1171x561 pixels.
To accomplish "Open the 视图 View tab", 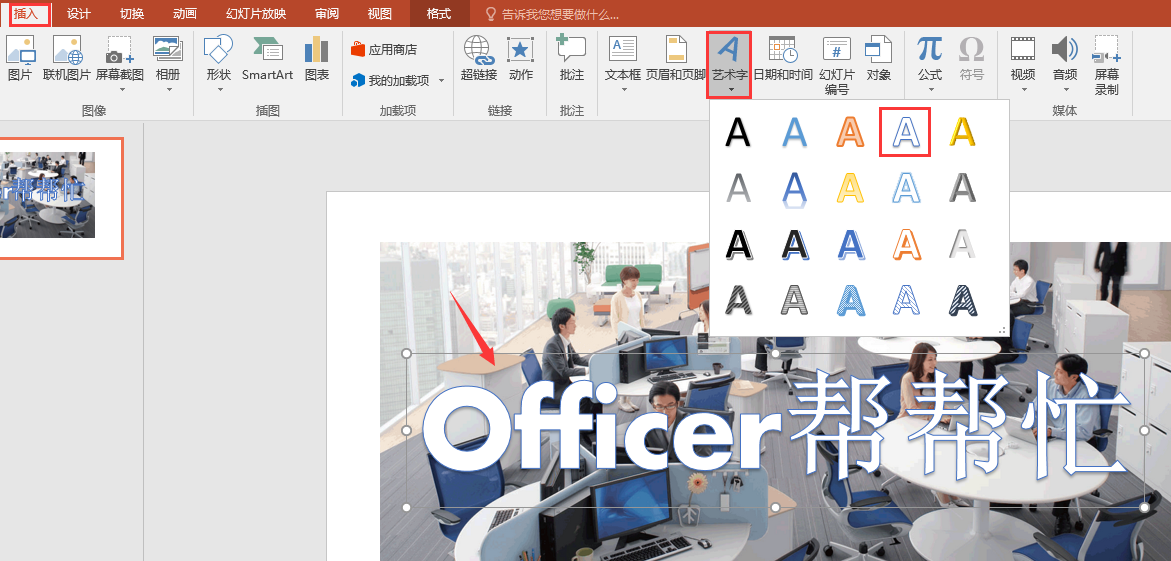I will pyautogui.click(x=379, y=13).
